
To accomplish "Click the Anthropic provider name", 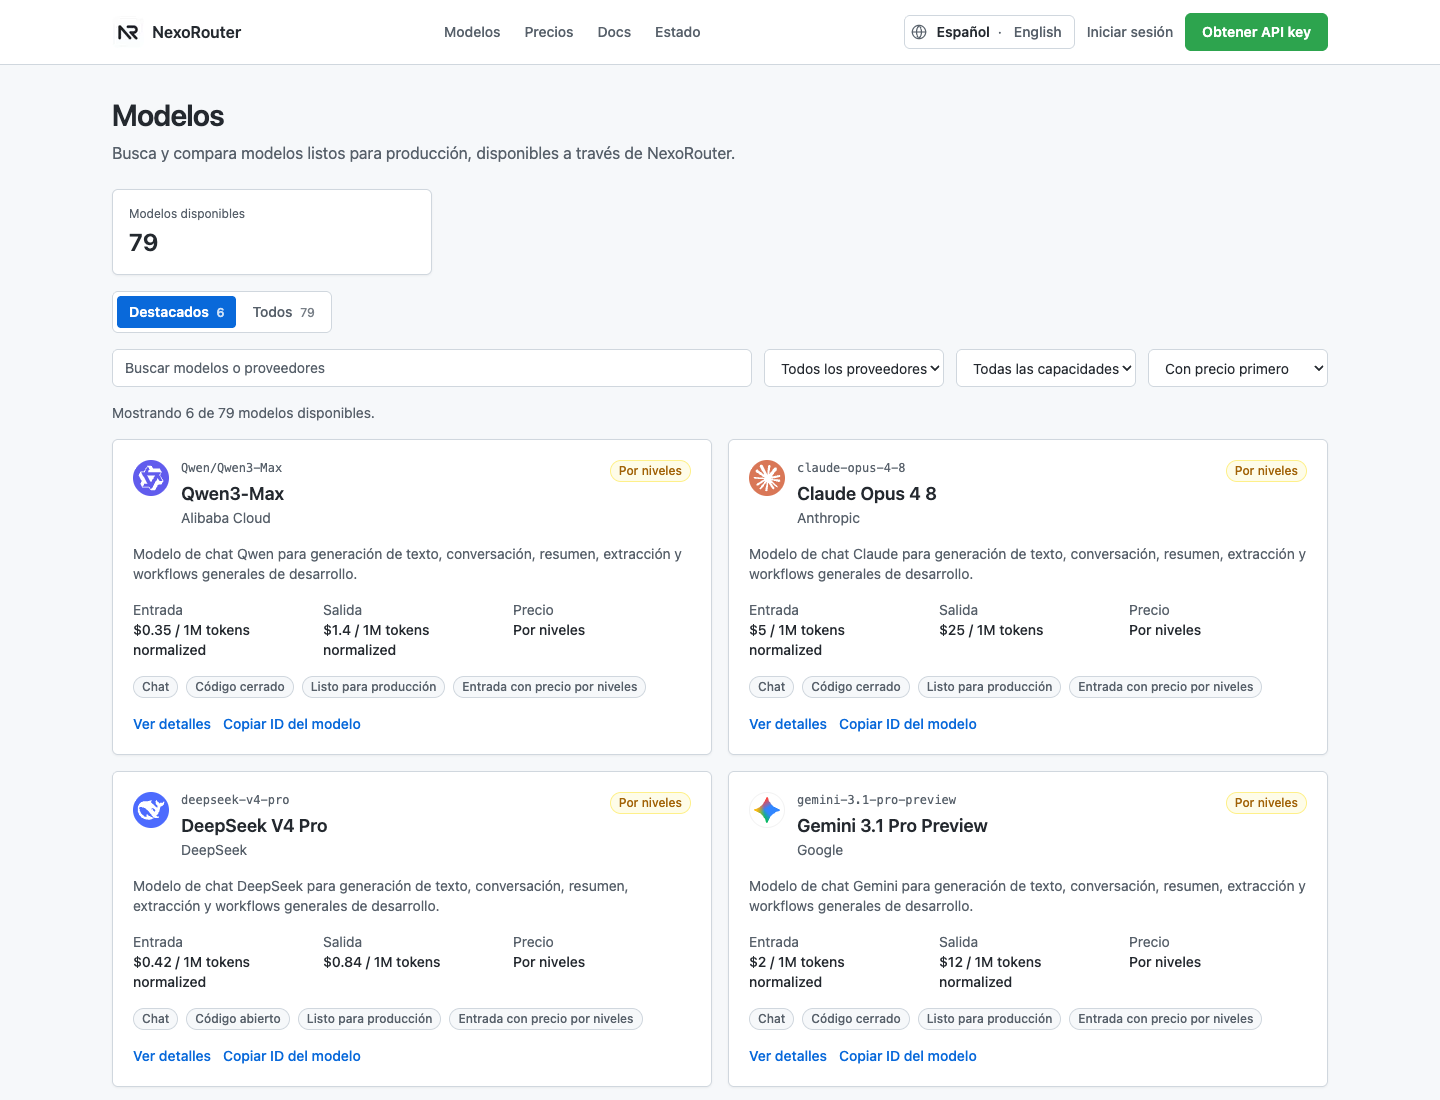I will click(x=828, y=518).
